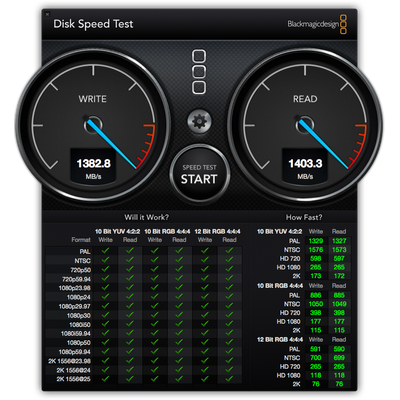
Task: Click the 1080p29.97 format row label
Action: [x=74, y=306]
